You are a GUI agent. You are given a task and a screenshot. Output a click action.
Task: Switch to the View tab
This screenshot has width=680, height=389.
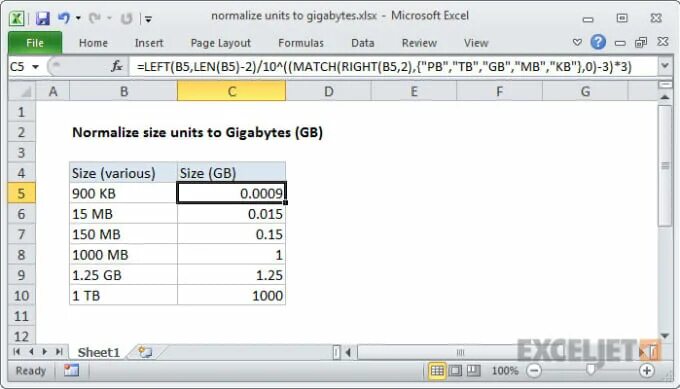click(x=476, y=43)
